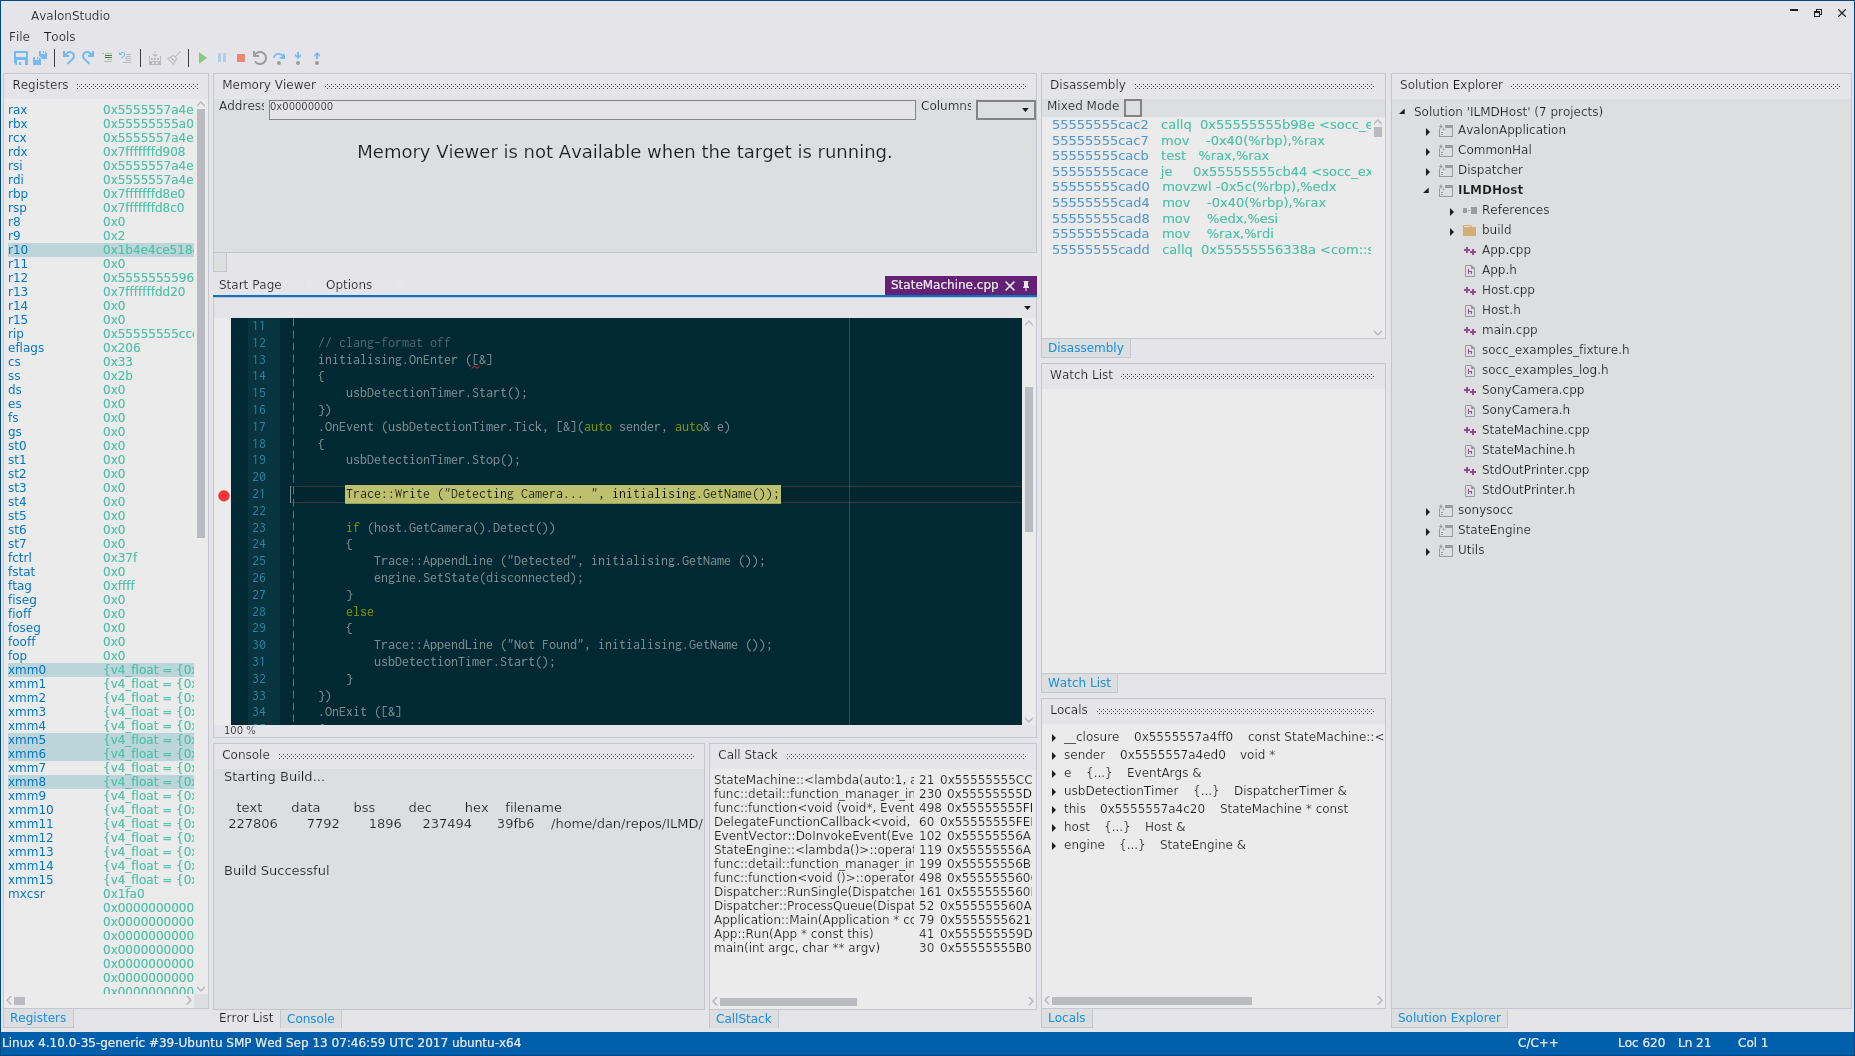This screenshot has height=1056, width=1855.
Task: Expand the _closure variable in Locals
Action: coord(1054,738)
